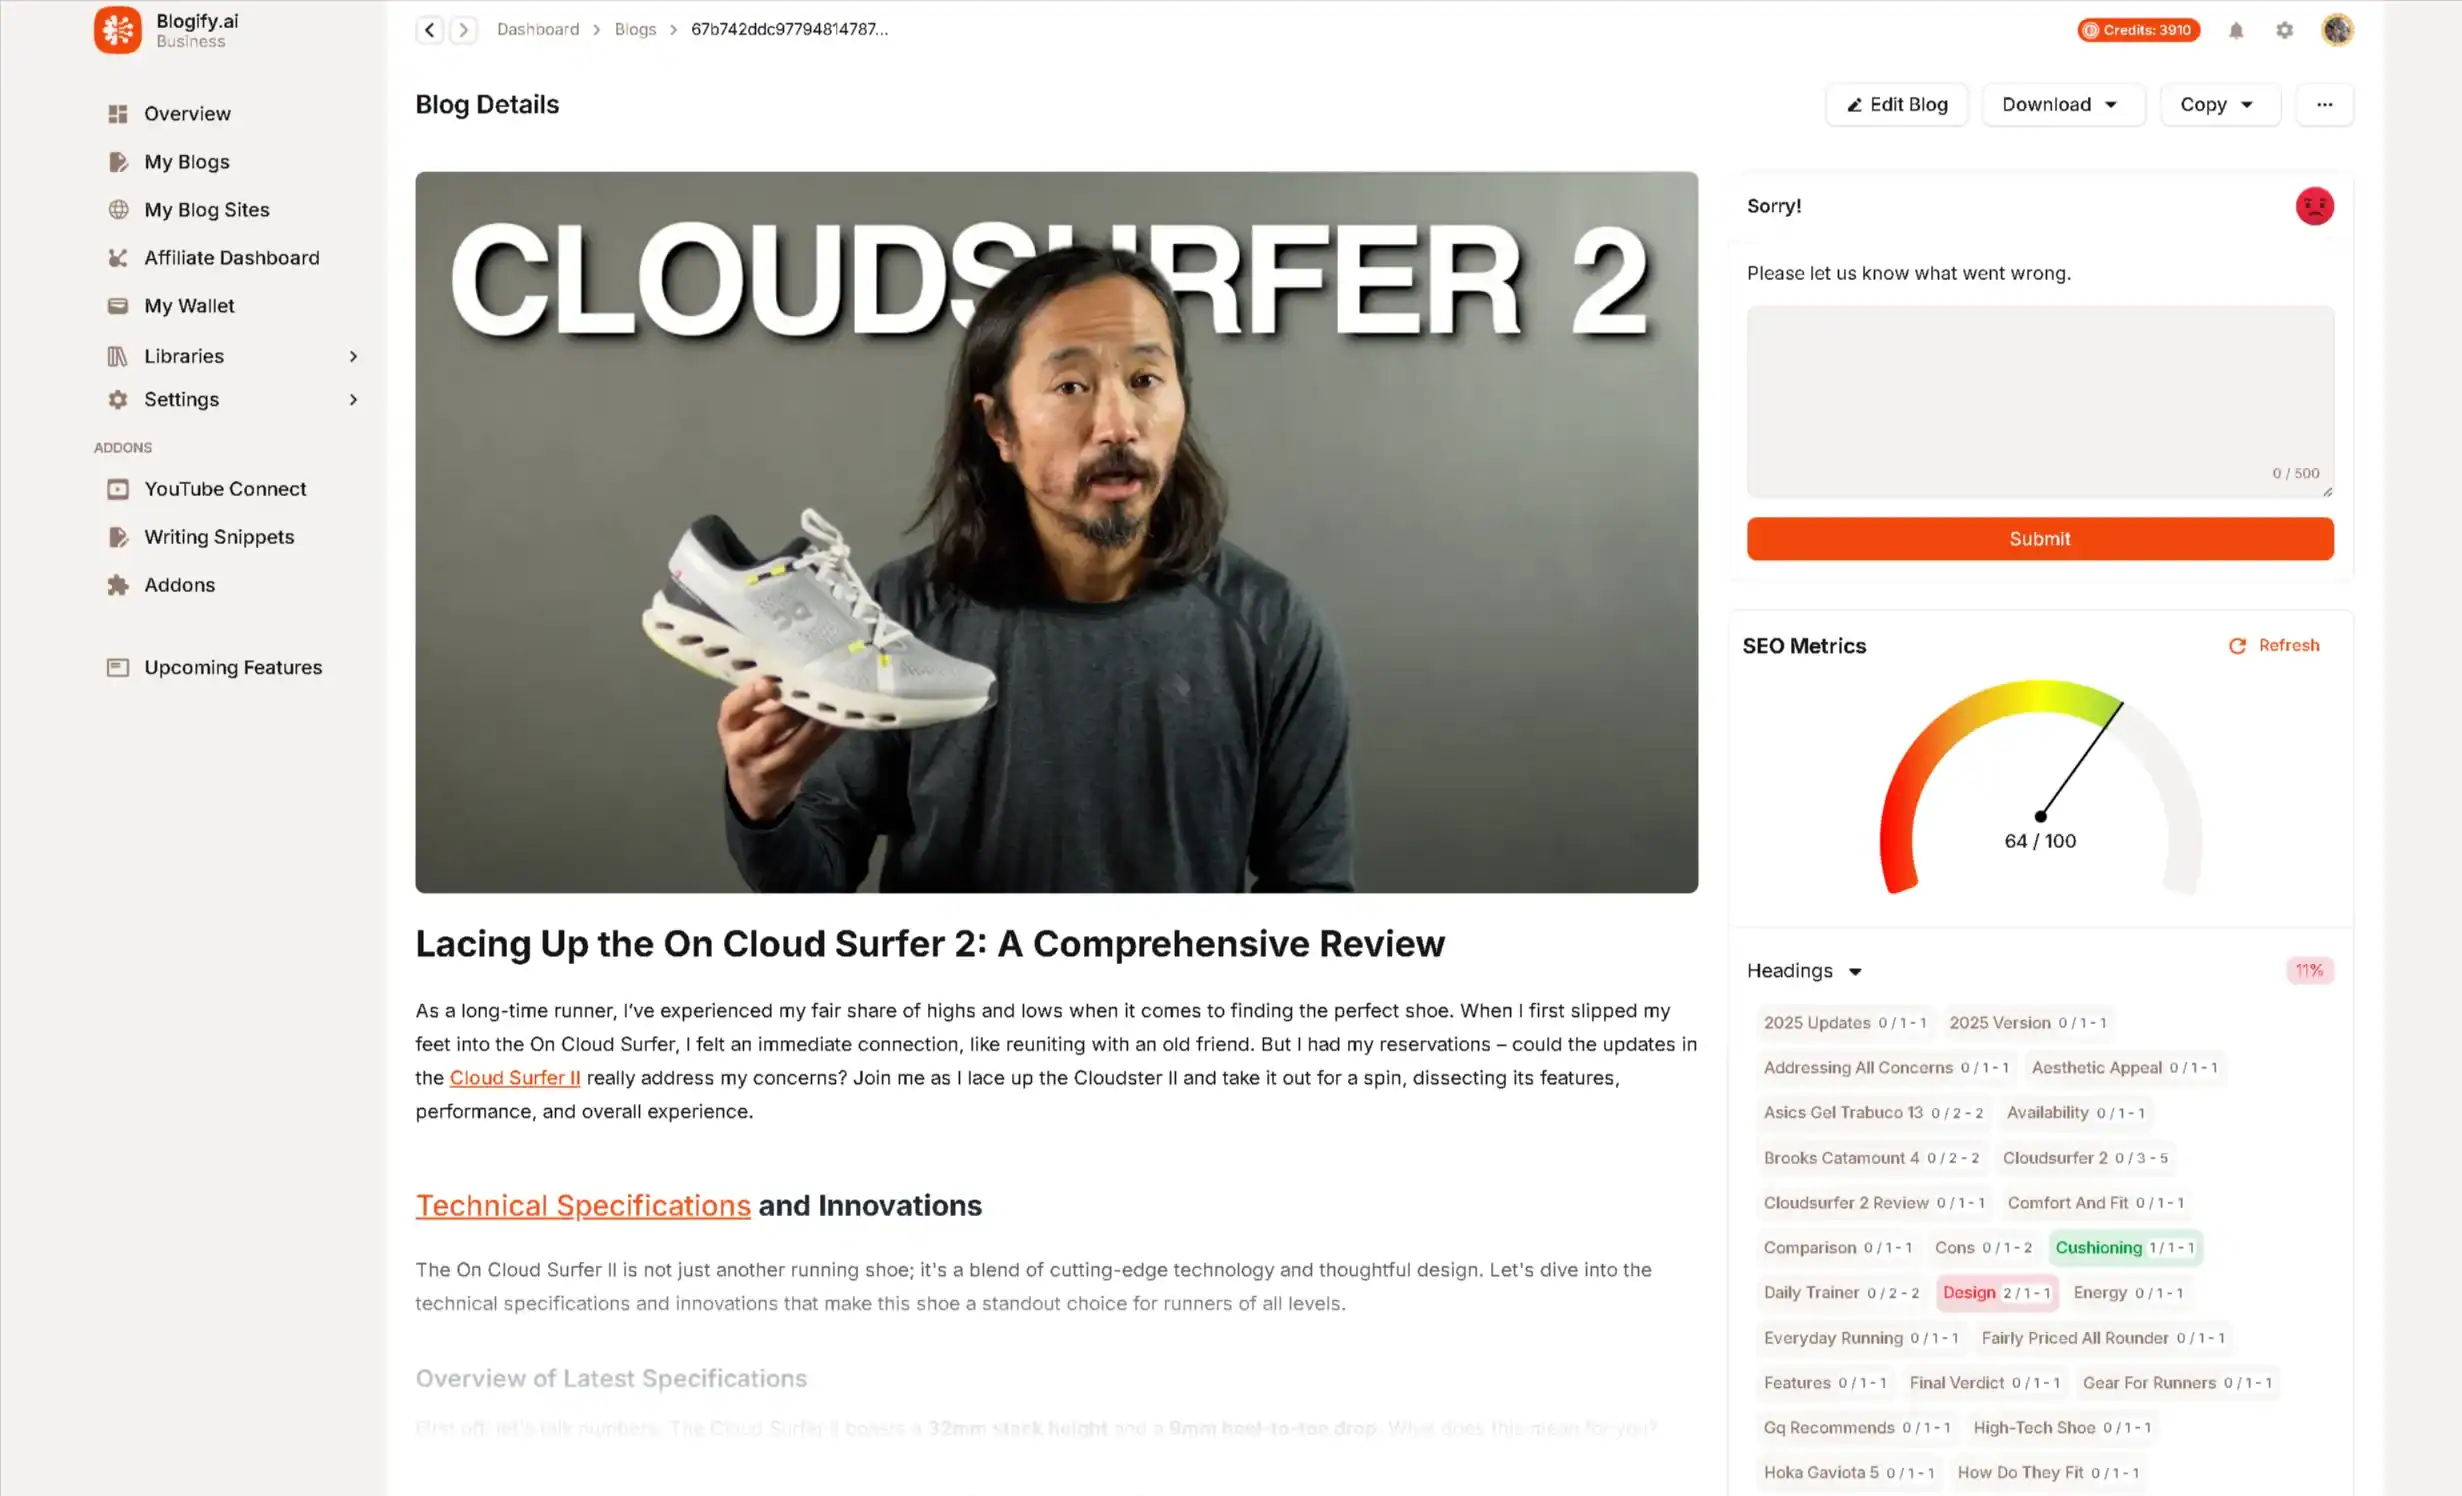Viewport: 2462px width, 1496px height.
Task: Toggle the Cushioning keyword tag
Action: [2125, 1247]
